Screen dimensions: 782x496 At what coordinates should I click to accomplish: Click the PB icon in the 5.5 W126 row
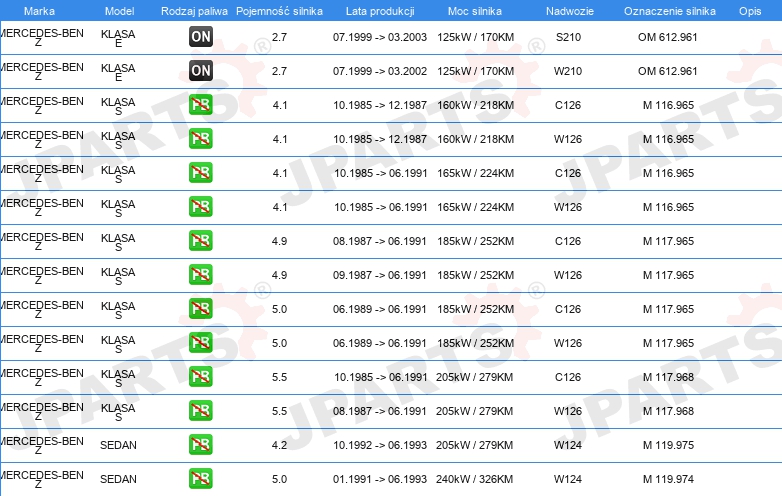tap(200, 411)
